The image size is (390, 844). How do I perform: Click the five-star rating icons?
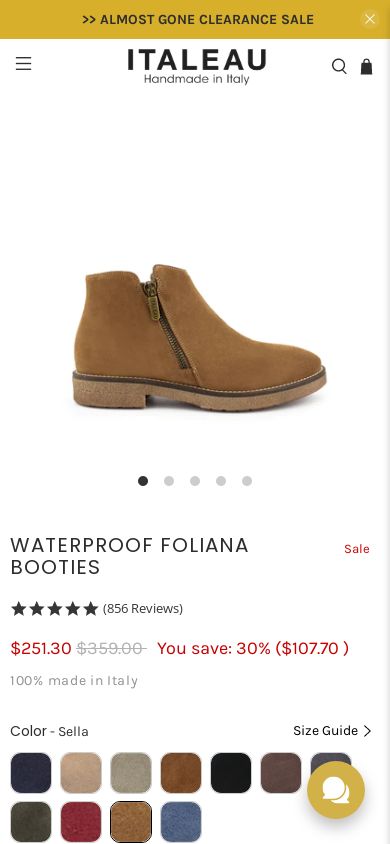tap(54, 609)
